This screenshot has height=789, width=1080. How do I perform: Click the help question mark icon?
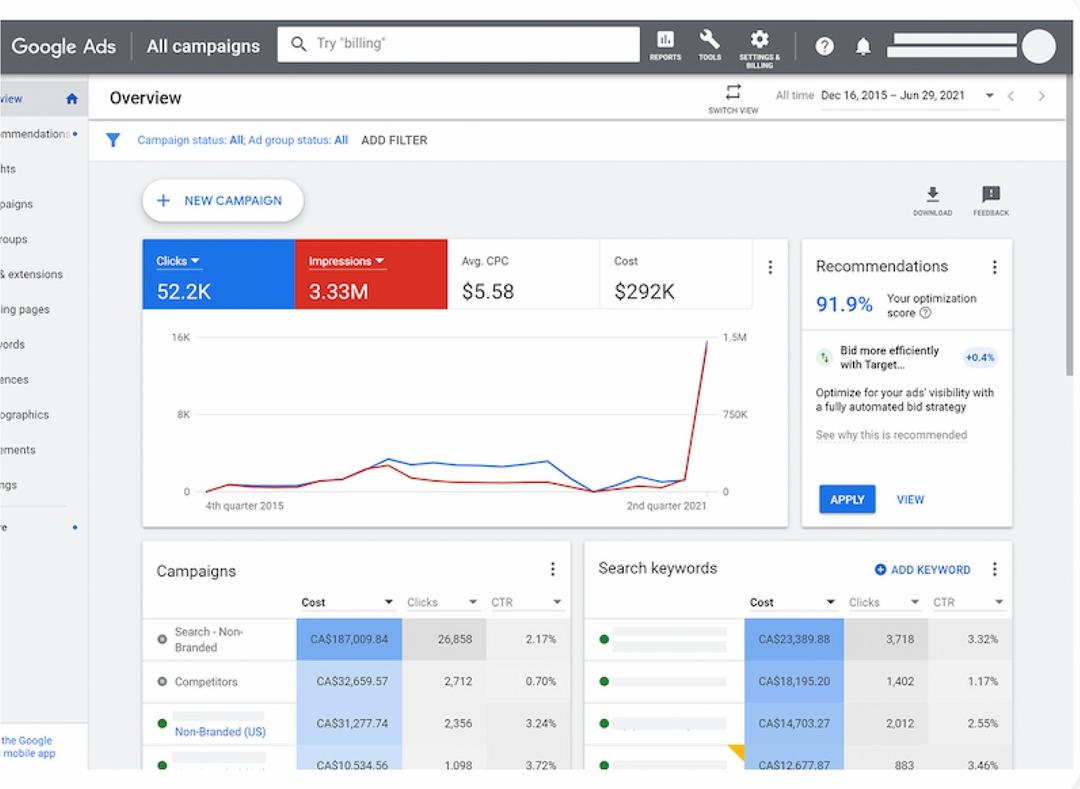pyautogui.click(x=824, y=46)
